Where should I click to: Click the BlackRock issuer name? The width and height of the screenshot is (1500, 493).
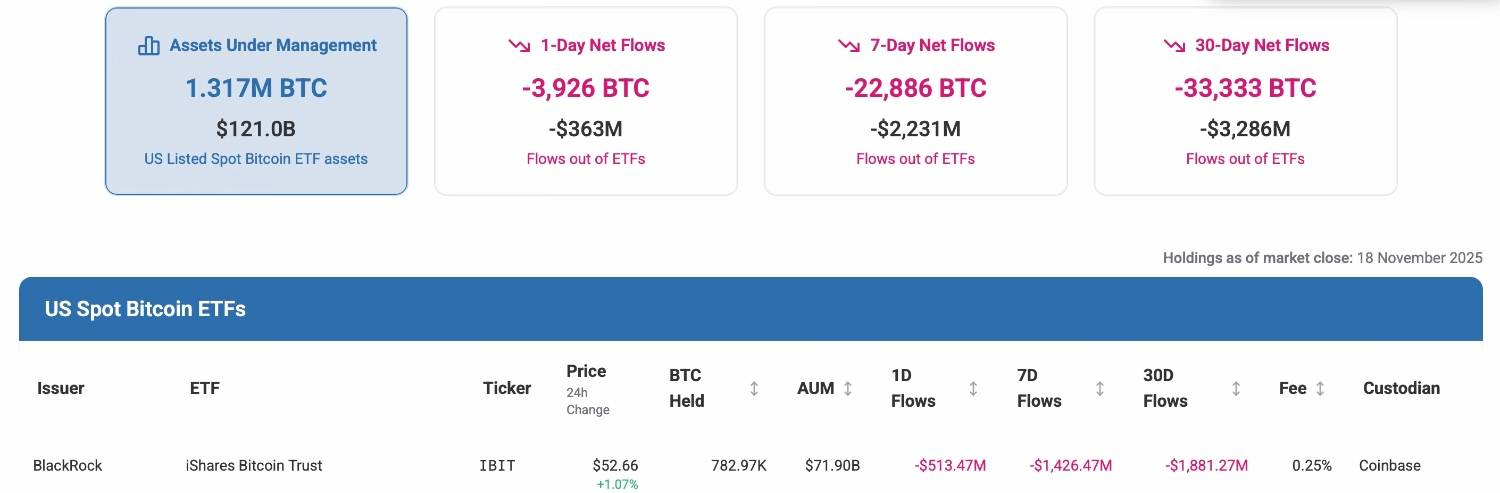[68, 465]
